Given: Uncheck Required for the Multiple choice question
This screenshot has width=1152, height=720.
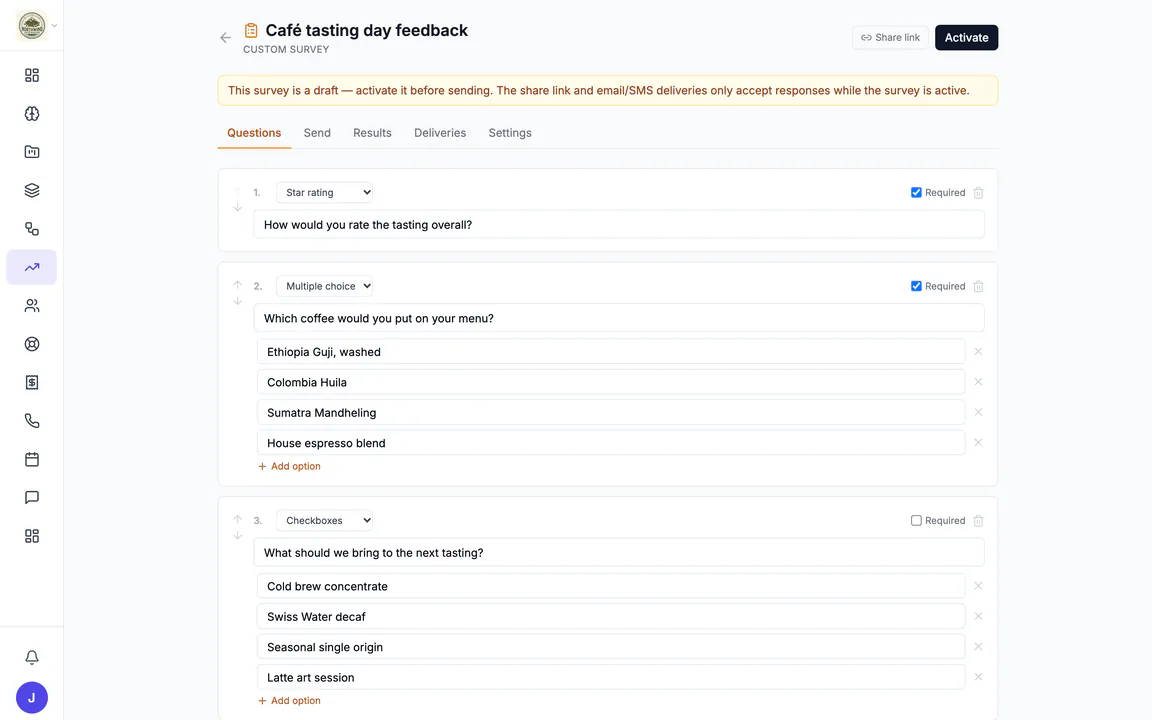Looking at the screenshot, I should [x=916, y=287].
